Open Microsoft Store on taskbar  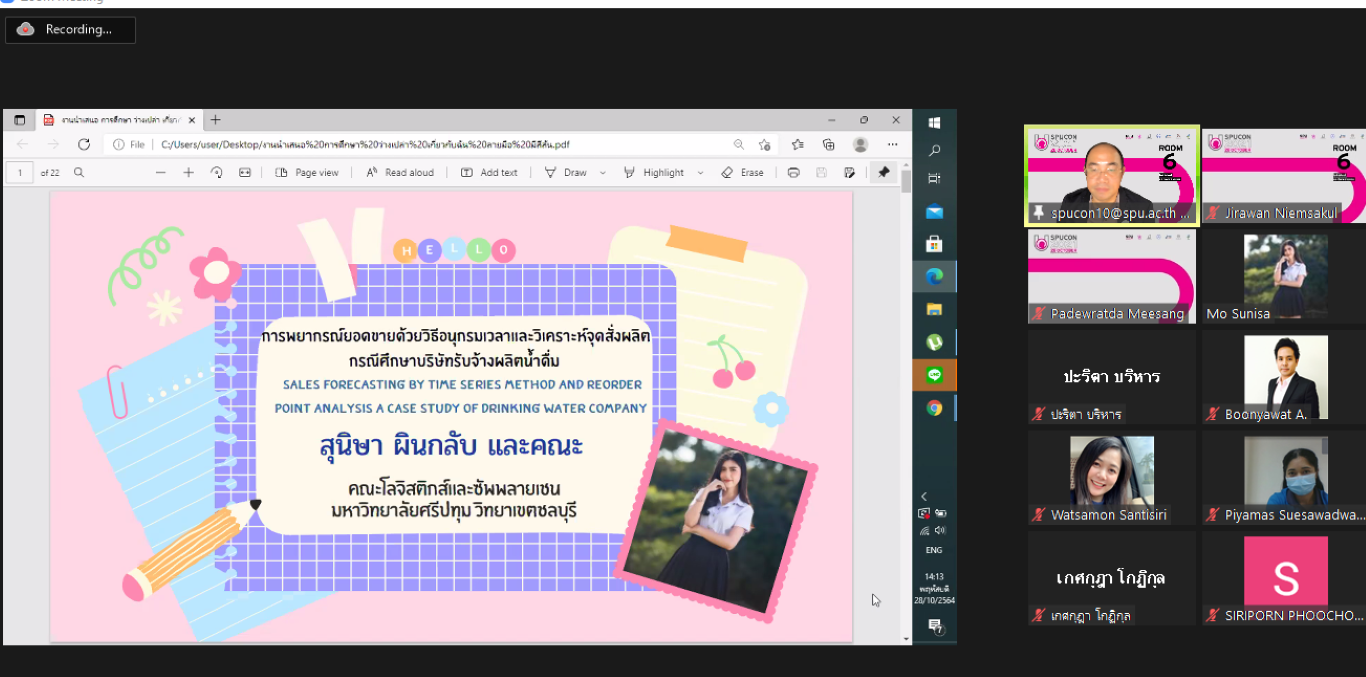(934, 243)
